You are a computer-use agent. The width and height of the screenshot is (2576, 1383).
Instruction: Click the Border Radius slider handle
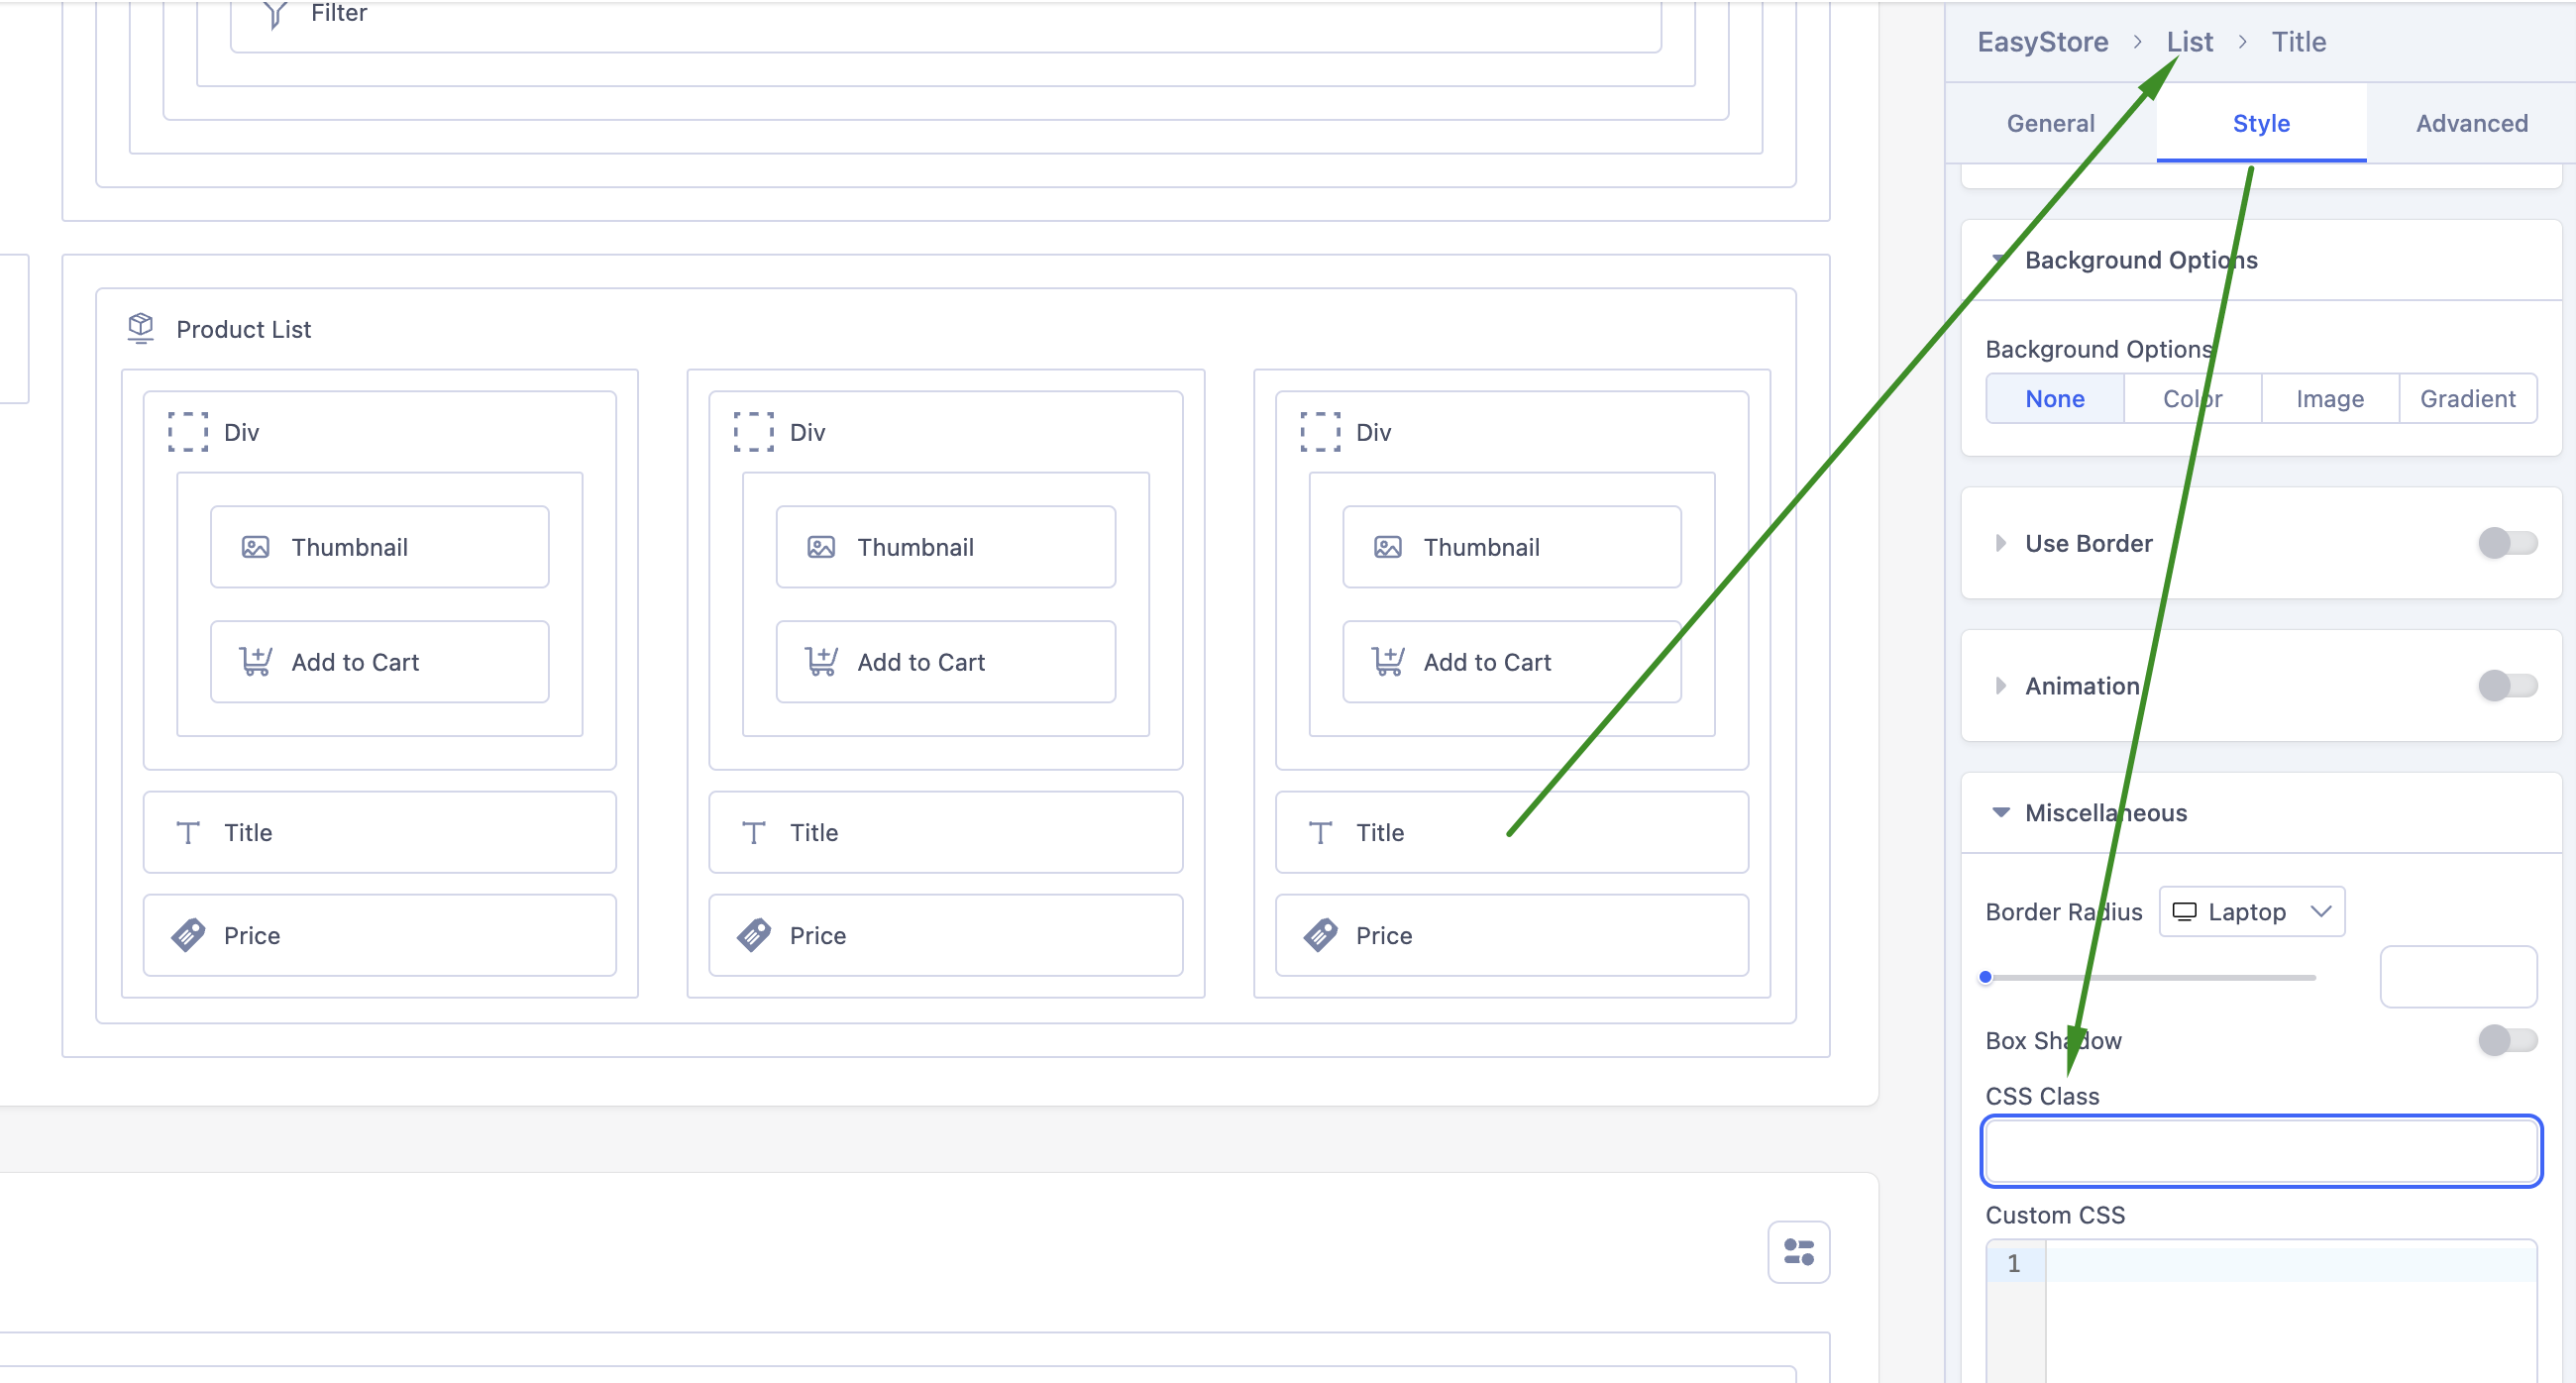(1986, 977)
